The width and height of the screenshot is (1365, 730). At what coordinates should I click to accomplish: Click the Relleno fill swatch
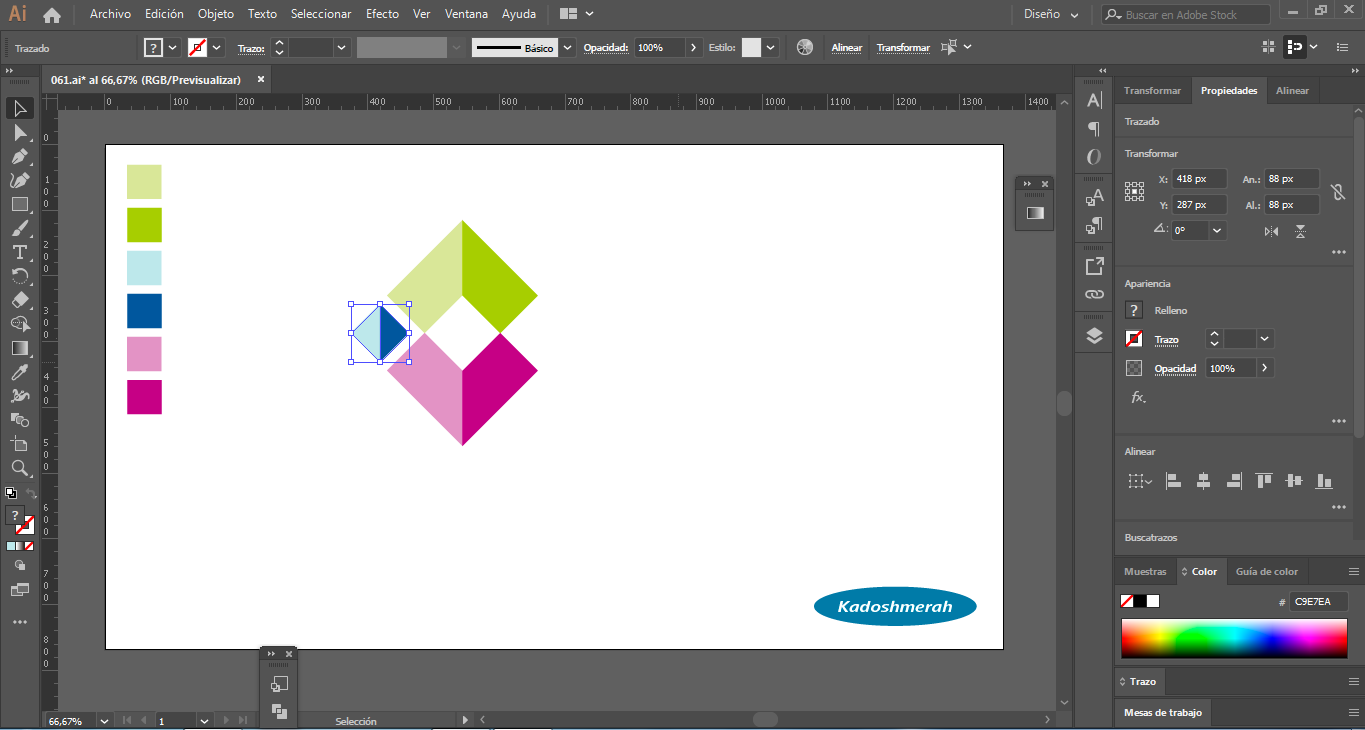click(x=1134, y=310)
